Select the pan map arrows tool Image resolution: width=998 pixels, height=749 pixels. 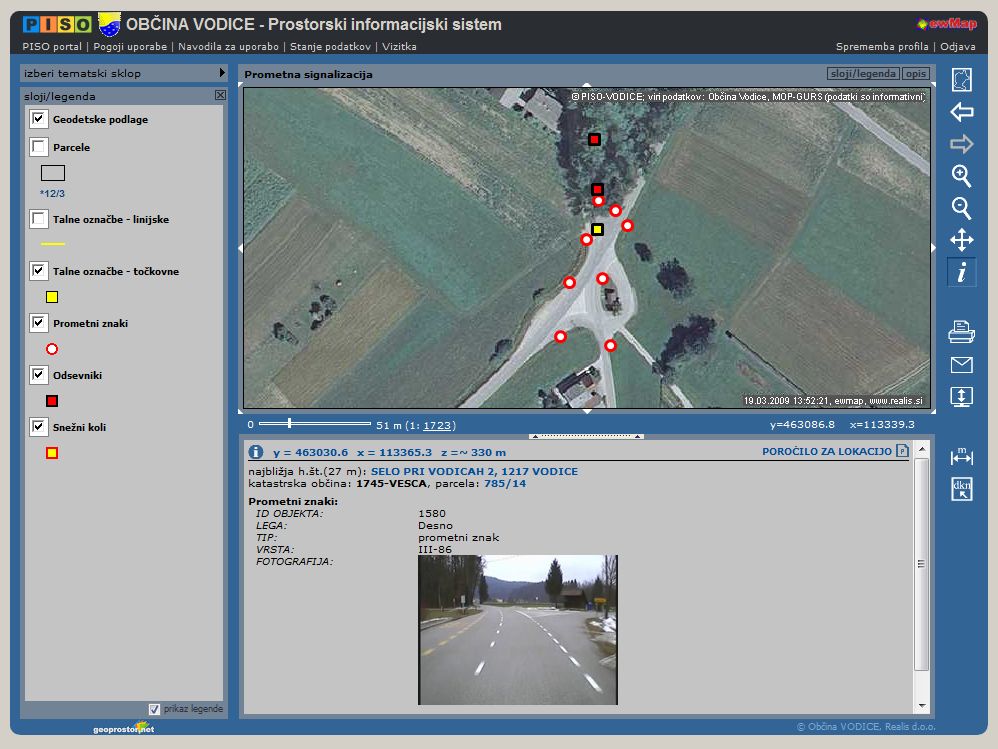(x=961, y=240)
